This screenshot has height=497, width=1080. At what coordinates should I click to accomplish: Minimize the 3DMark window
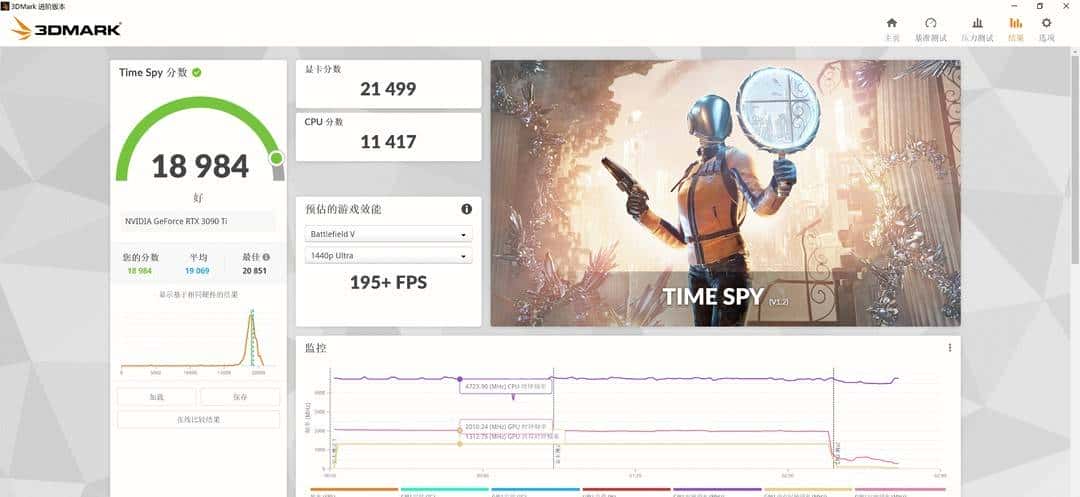tap(1017, 6)
